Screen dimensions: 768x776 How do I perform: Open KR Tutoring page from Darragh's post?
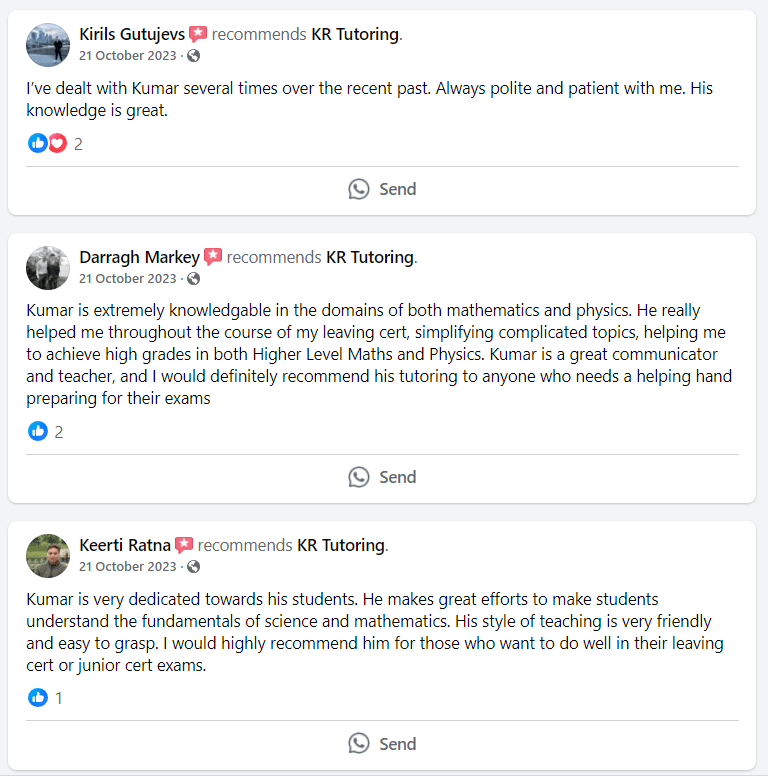click(x=369, y=257)
